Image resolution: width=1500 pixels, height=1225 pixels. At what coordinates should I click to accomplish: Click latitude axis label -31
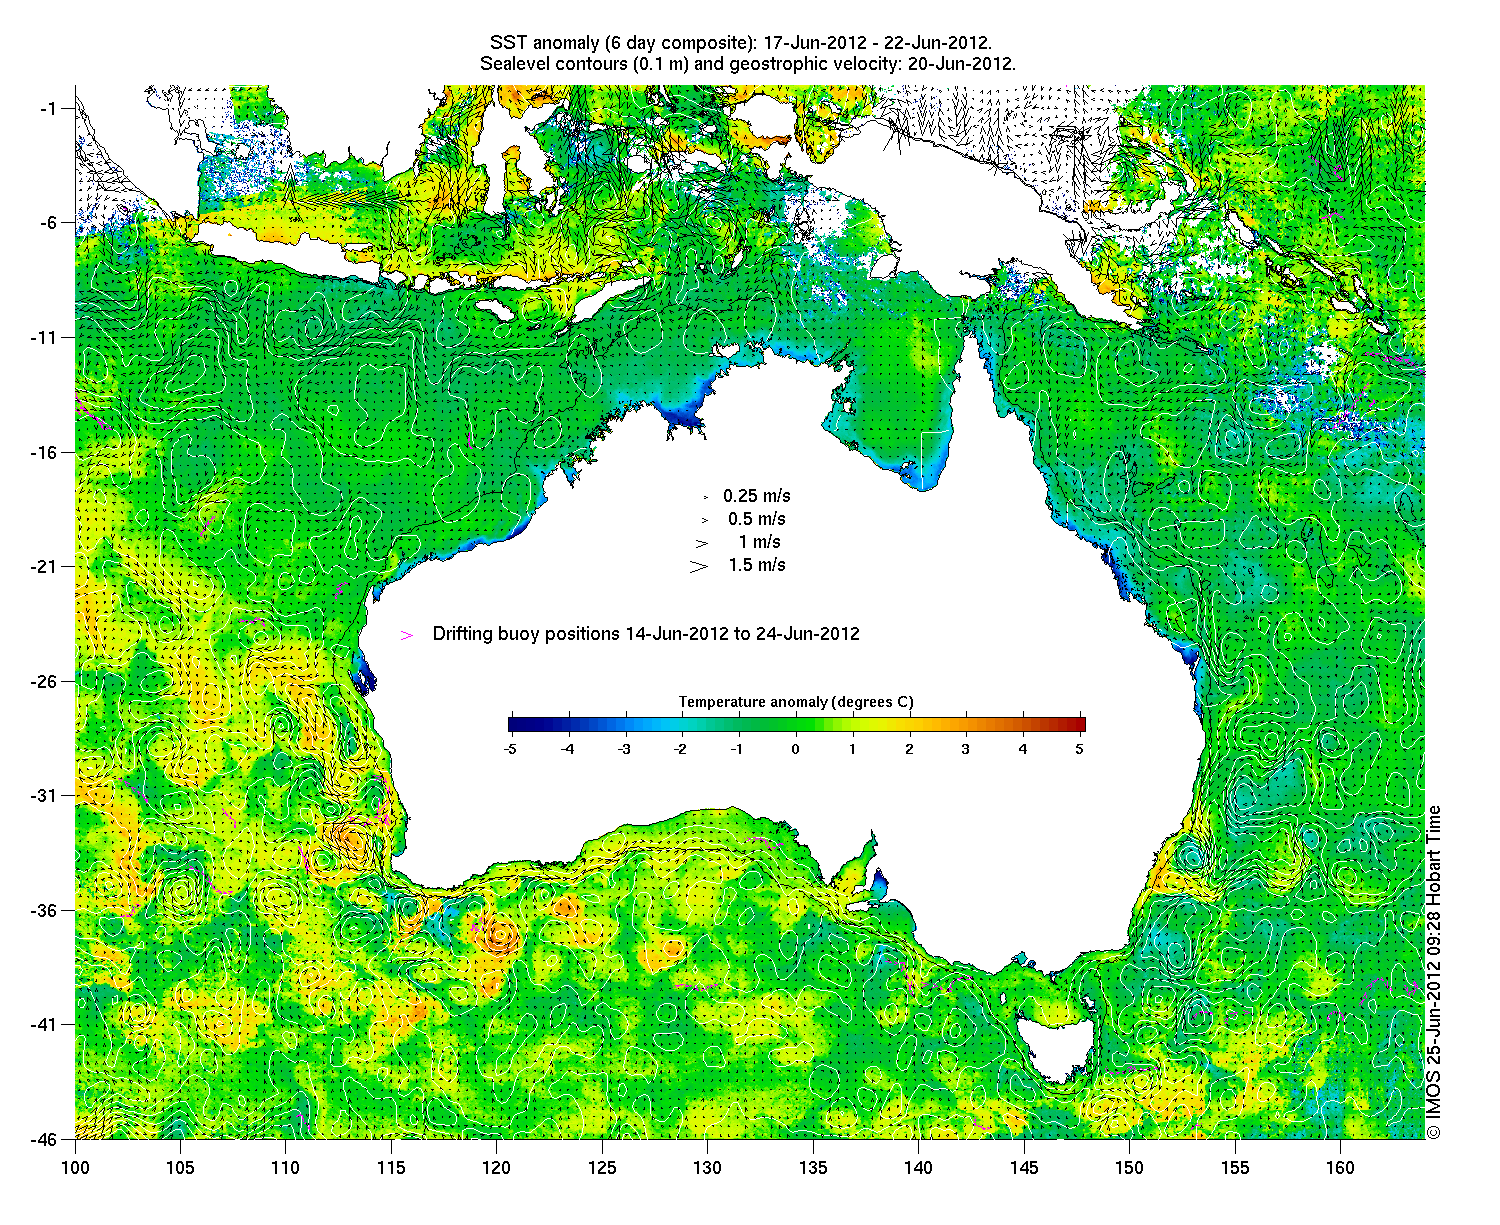point(45,795)
